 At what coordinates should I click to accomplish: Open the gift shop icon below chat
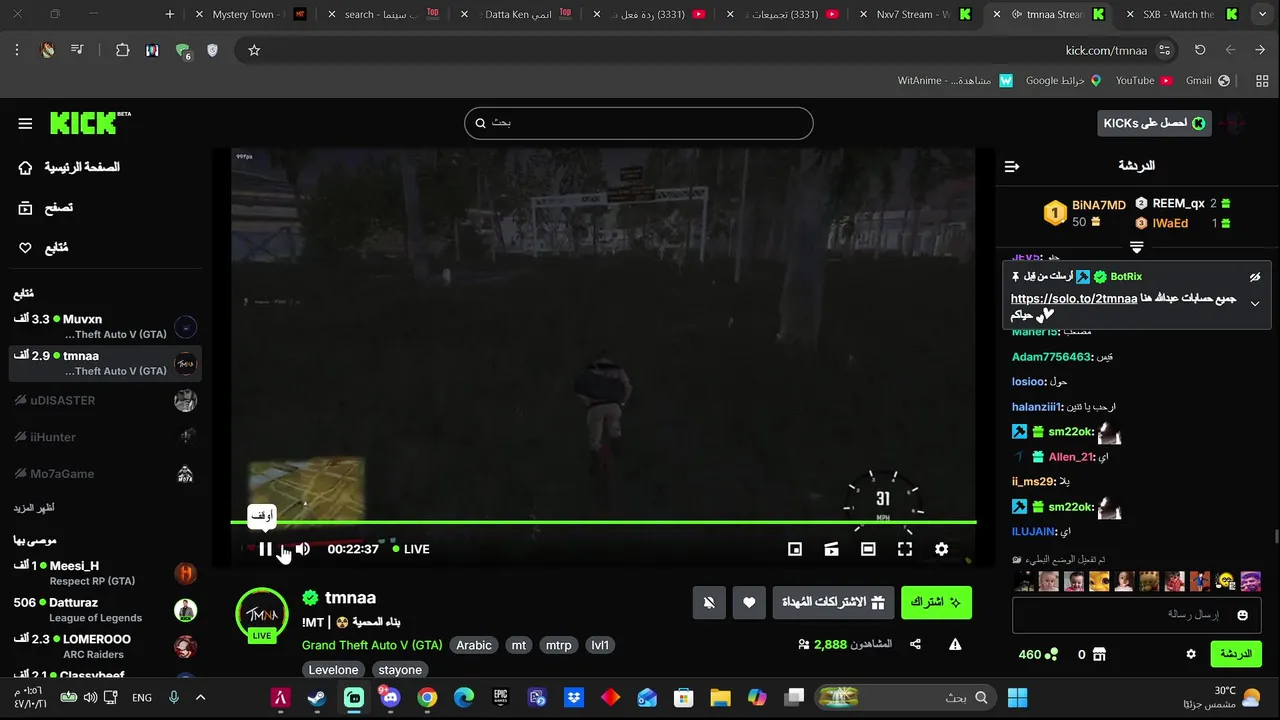pos(1099,654)
